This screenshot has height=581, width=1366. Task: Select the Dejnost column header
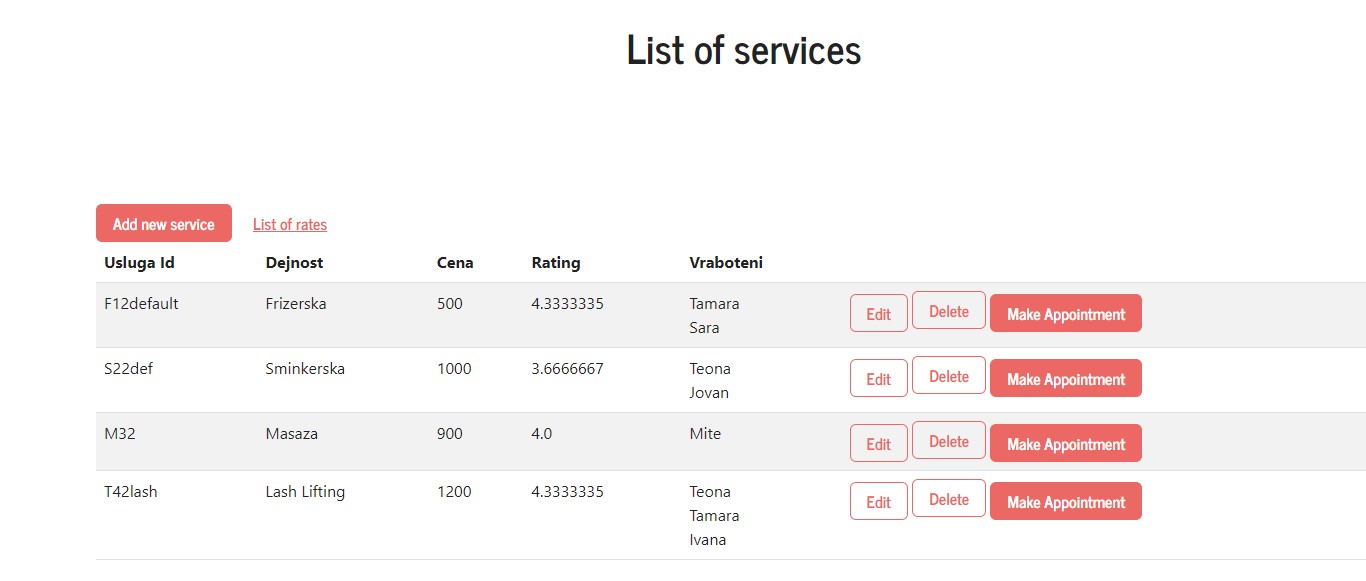(x=294, y=263)
